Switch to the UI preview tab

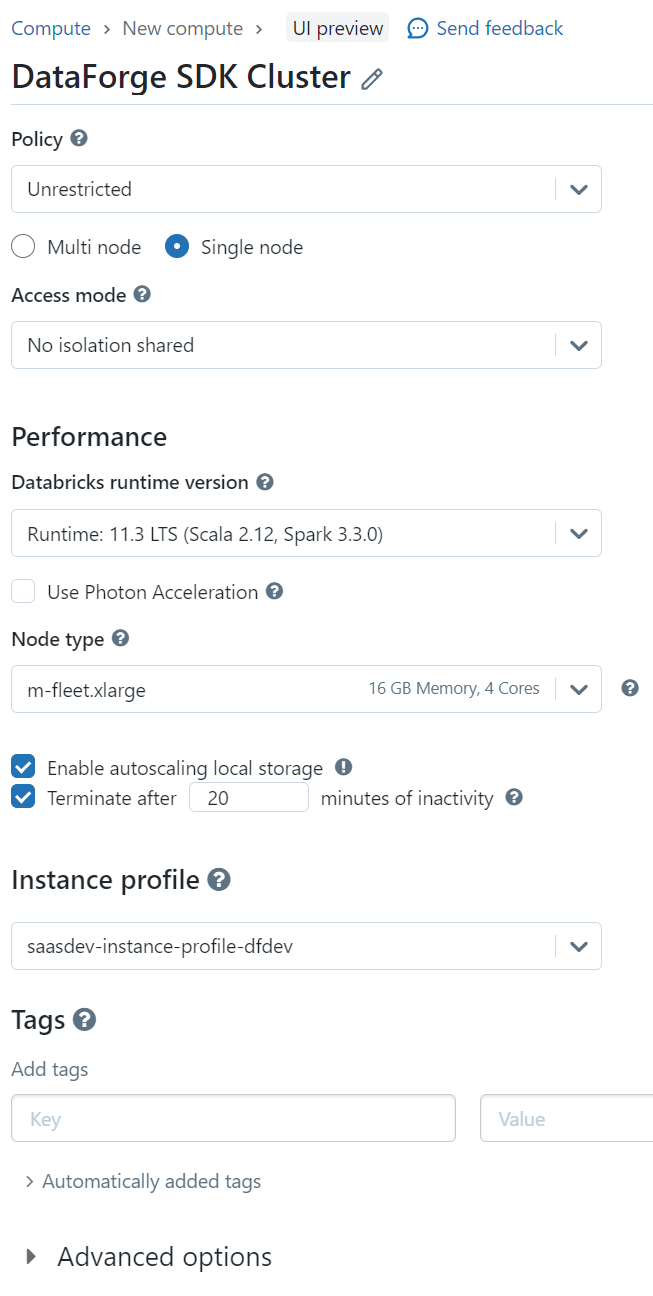pyautogui.click(x=336, y=28)
